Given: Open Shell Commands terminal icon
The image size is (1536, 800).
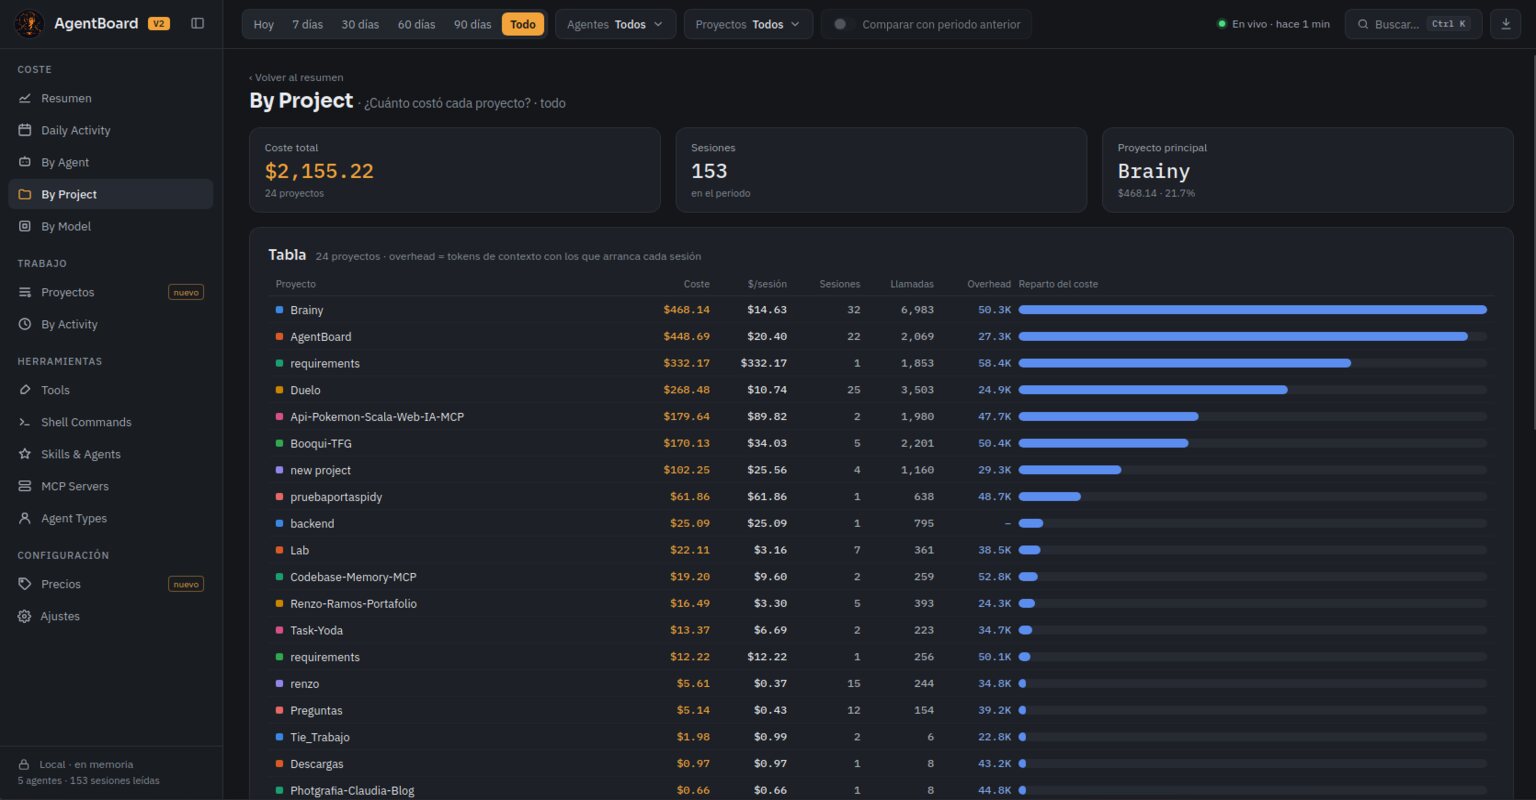Looking at the screenshot, I should point(25,422).
